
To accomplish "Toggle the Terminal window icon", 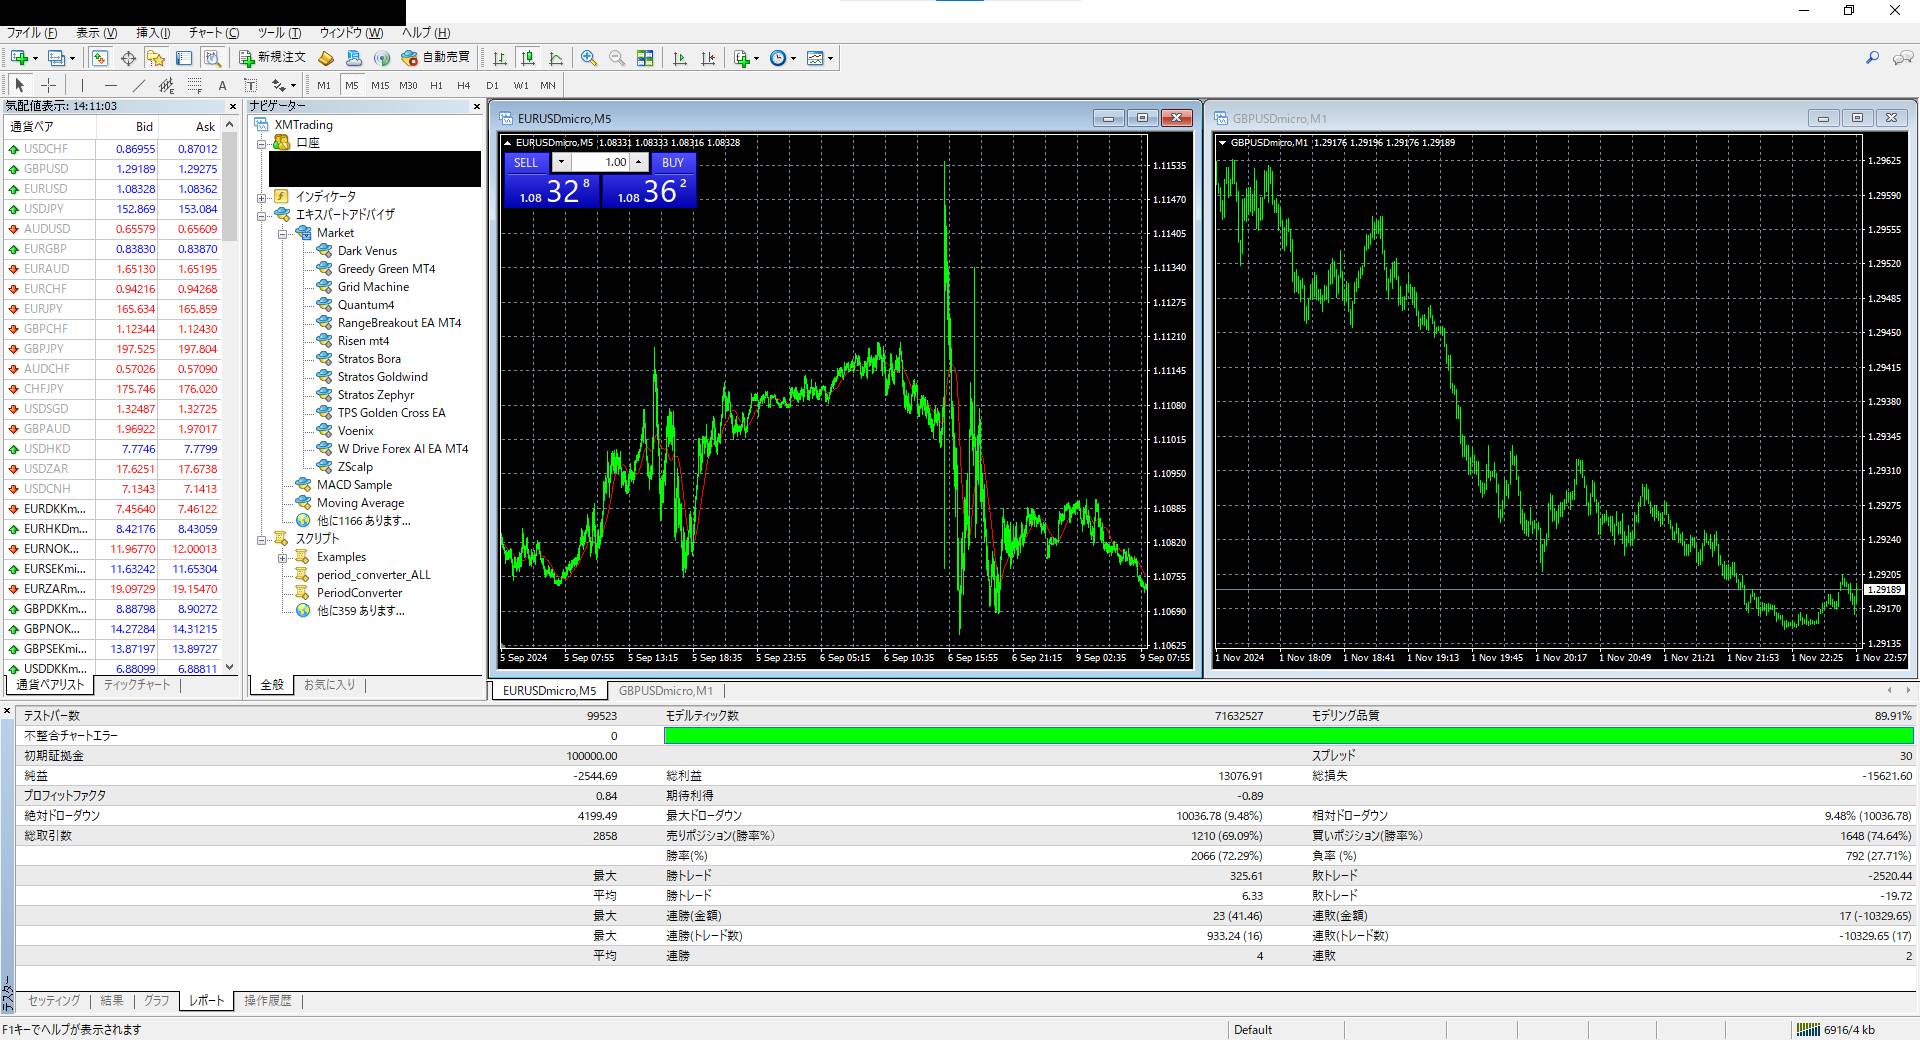I will click(183, 58).
